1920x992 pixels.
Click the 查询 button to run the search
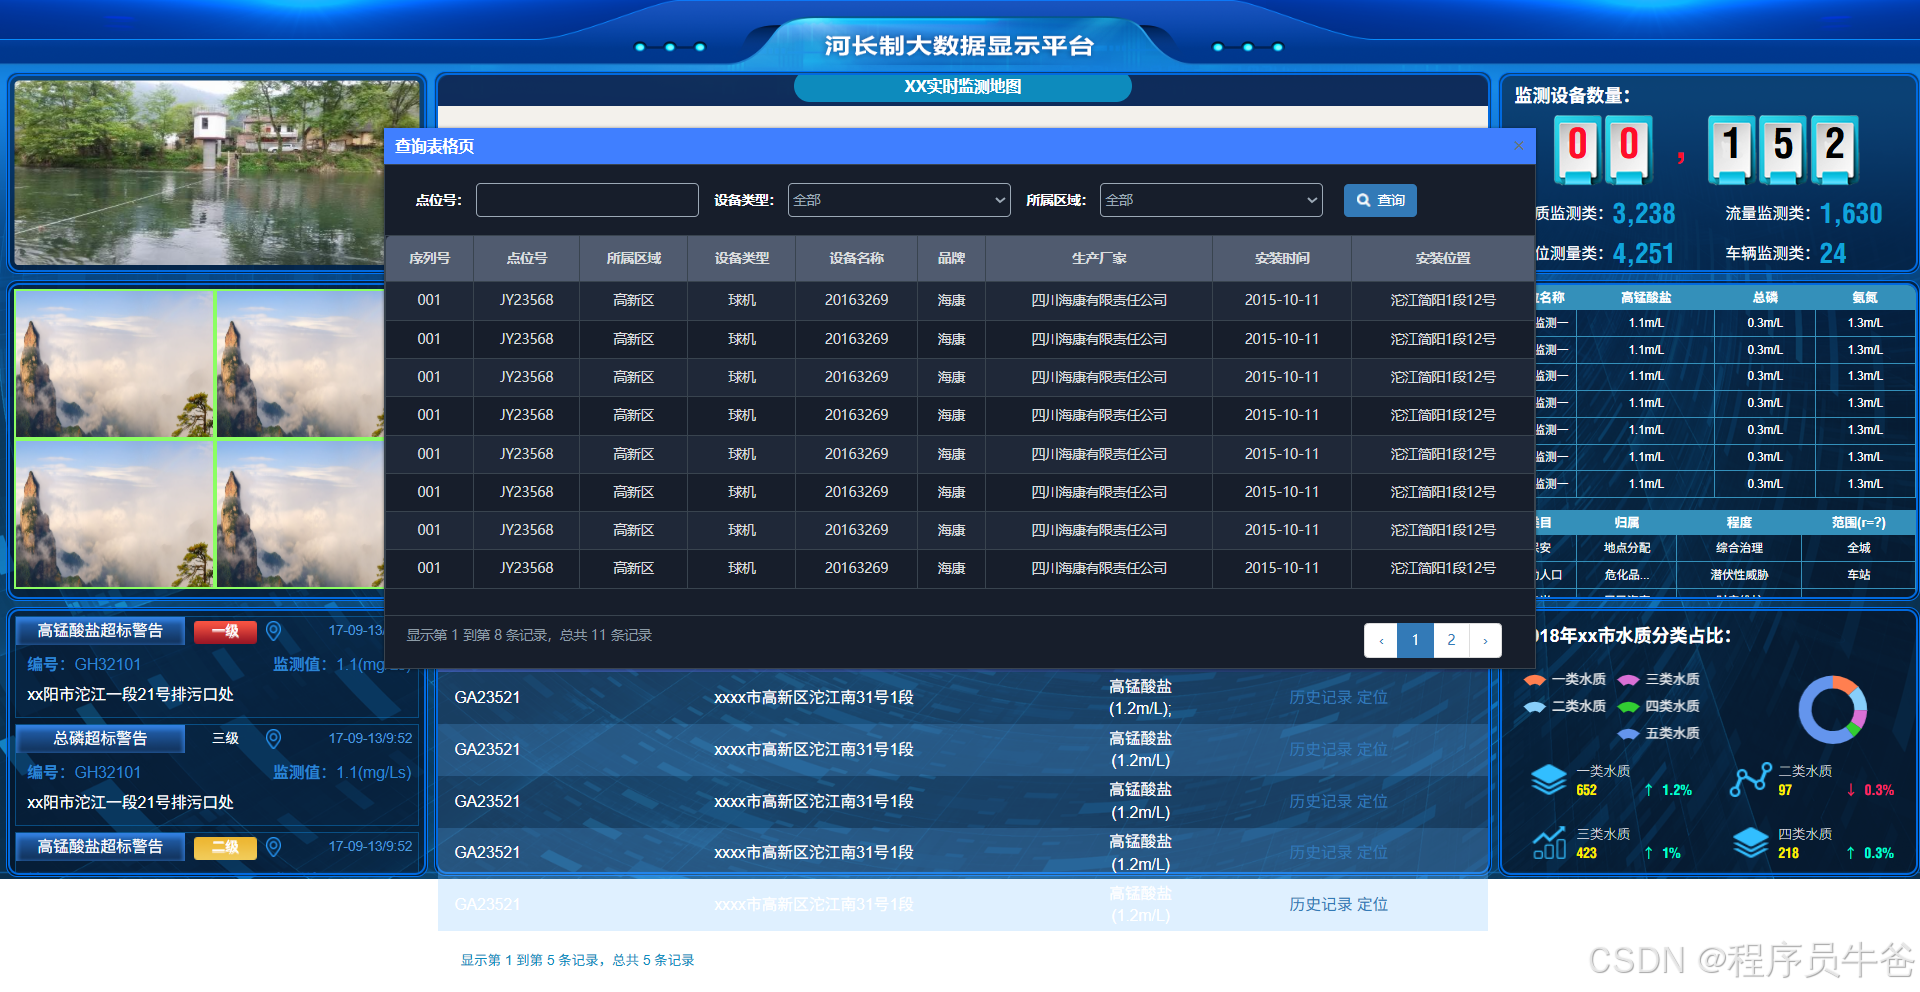[1380, 200]
